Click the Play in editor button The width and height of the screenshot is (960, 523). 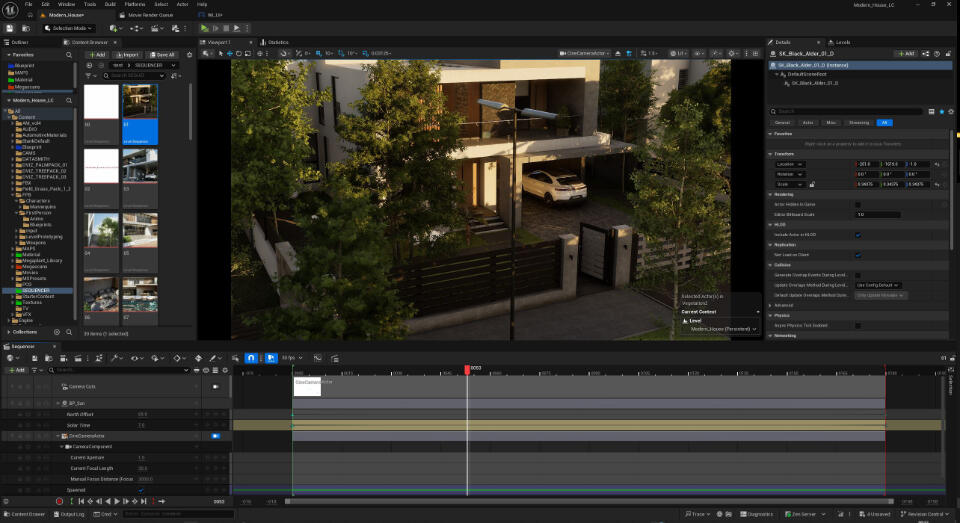[204, 28]
